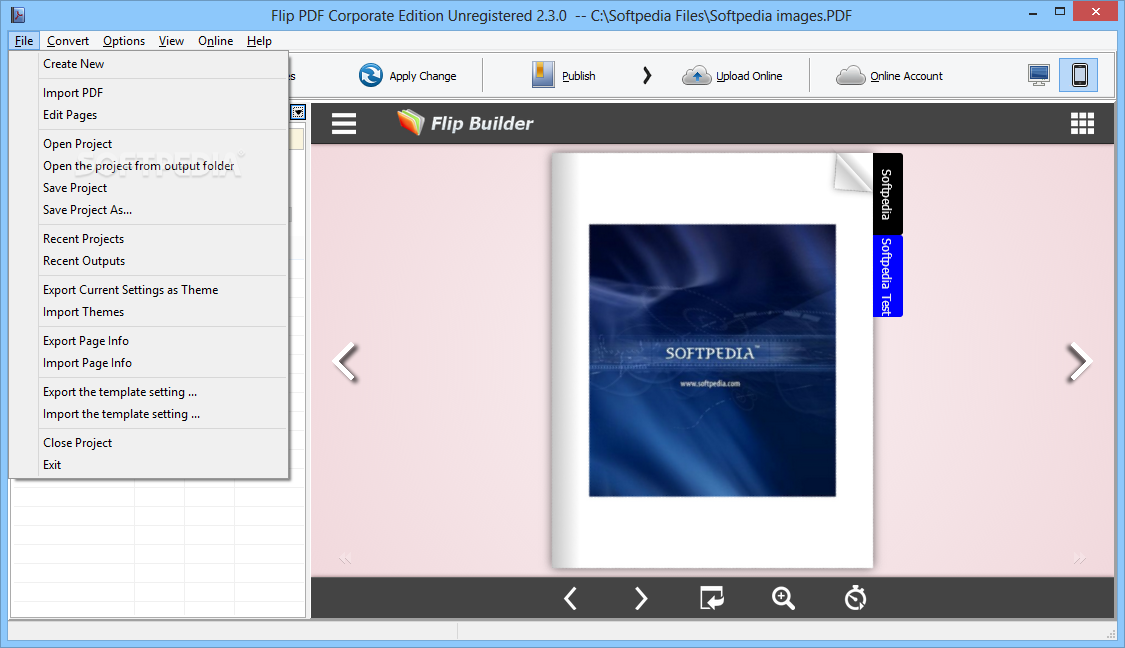The image size is (1125, 648).
Task: Minimize the Flip PDF window
Action: 1032,13
